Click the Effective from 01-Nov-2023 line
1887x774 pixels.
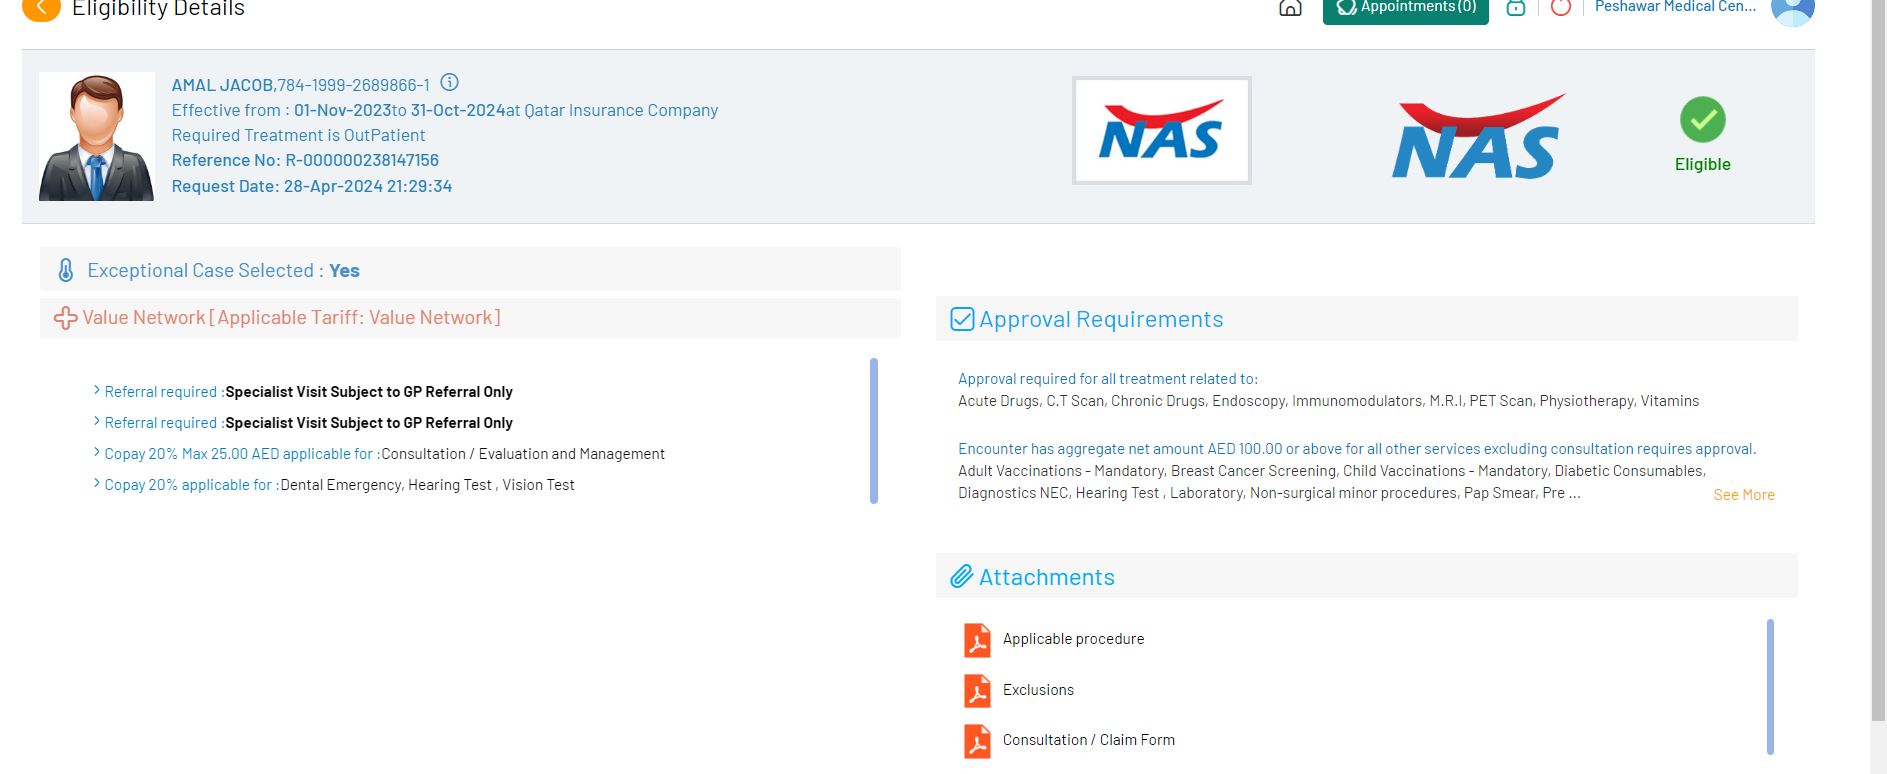[445, 110]
